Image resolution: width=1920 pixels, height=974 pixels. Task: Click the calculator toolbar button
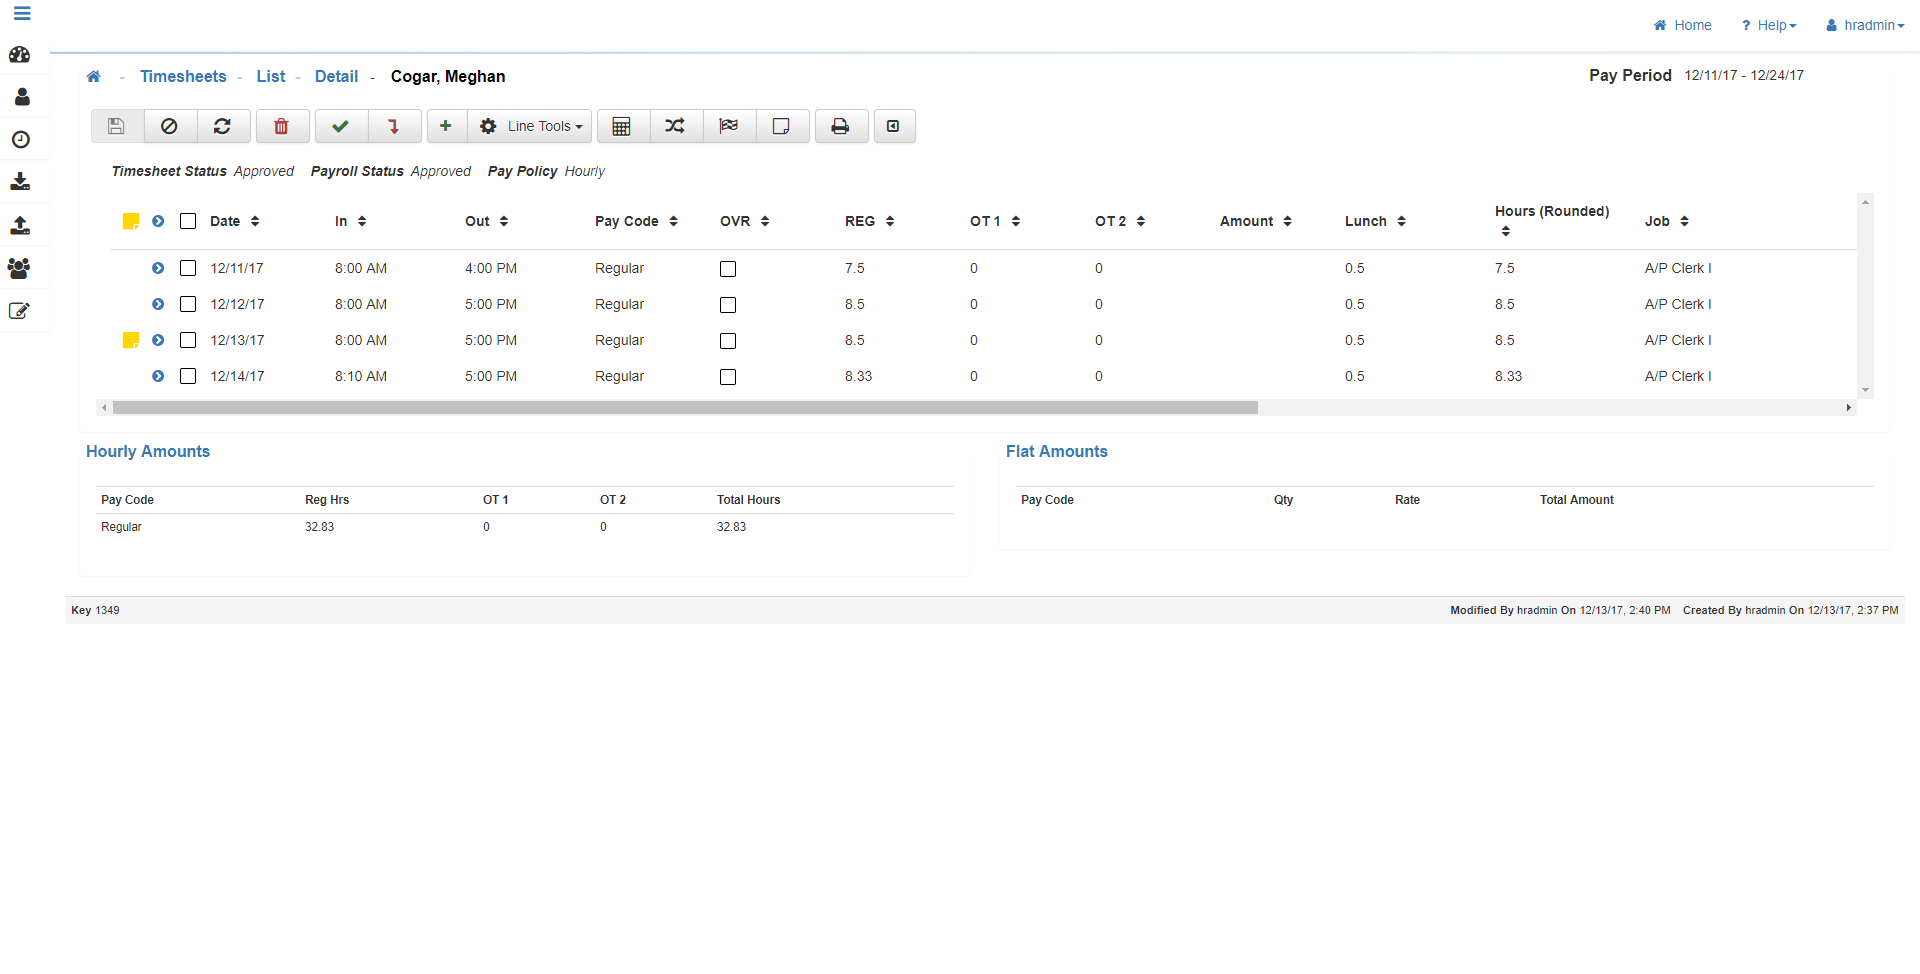coord(623,126)
